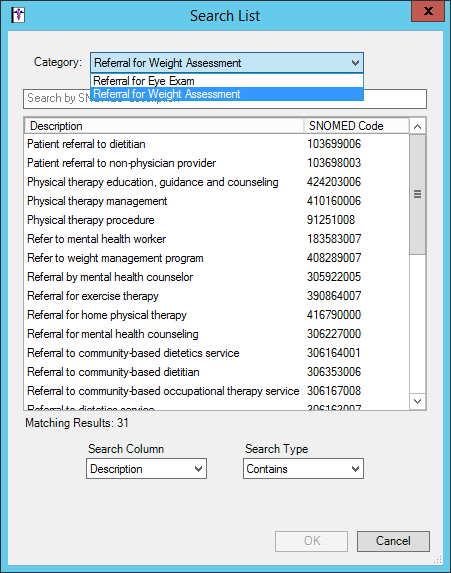The image size is (451, 573).
Task: Click the results list scrollbar thumb
Action: tap(417, 194)
